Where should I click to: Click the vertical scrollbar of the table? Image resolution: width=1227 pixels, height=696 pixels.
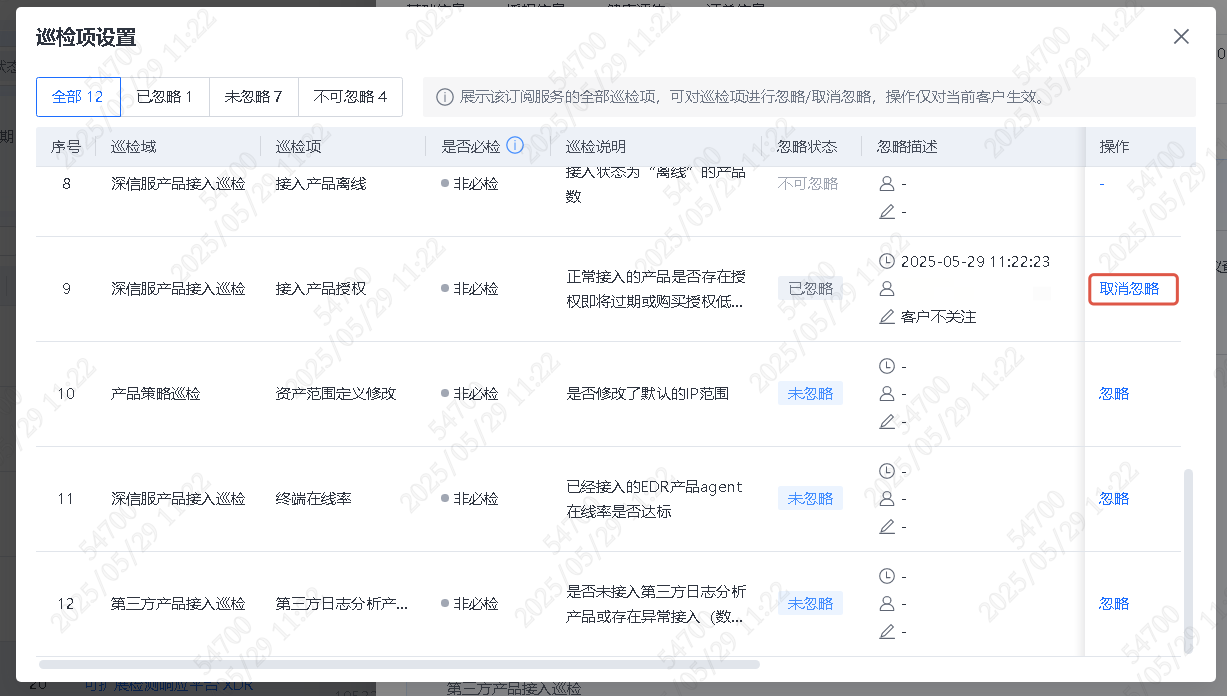click(1188, 560)
